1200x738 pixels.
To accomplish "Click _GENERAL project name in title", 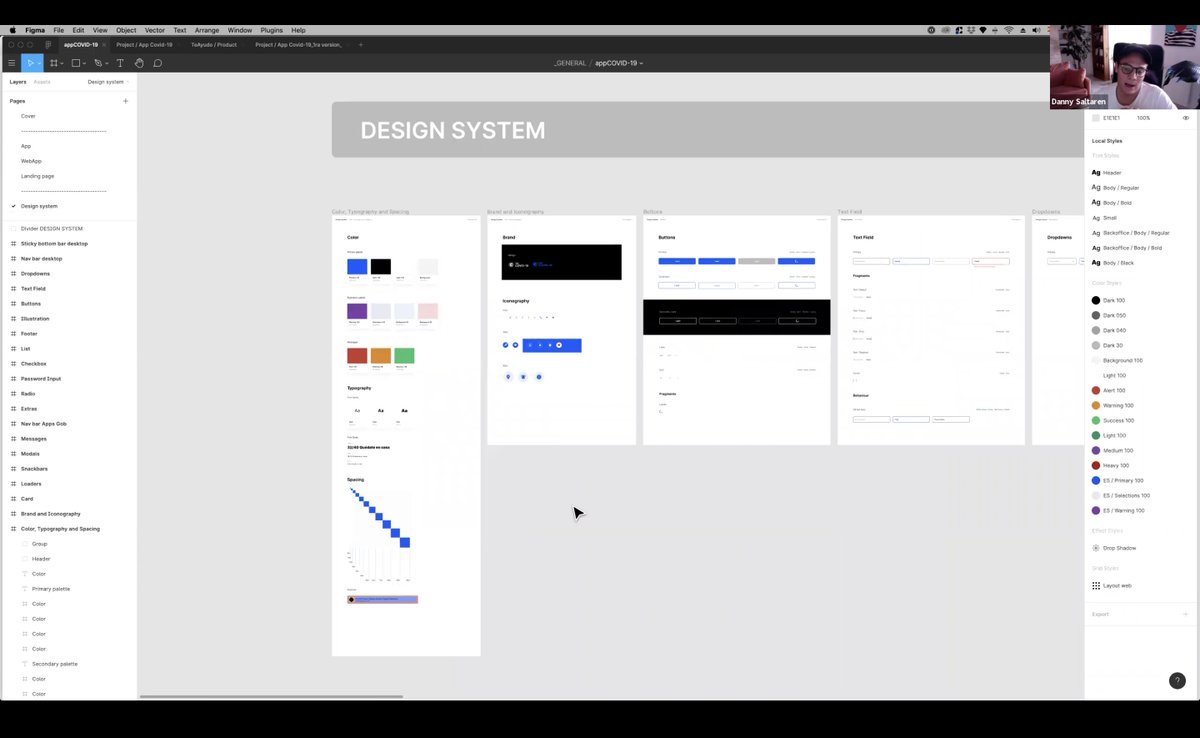I will 570,63.
